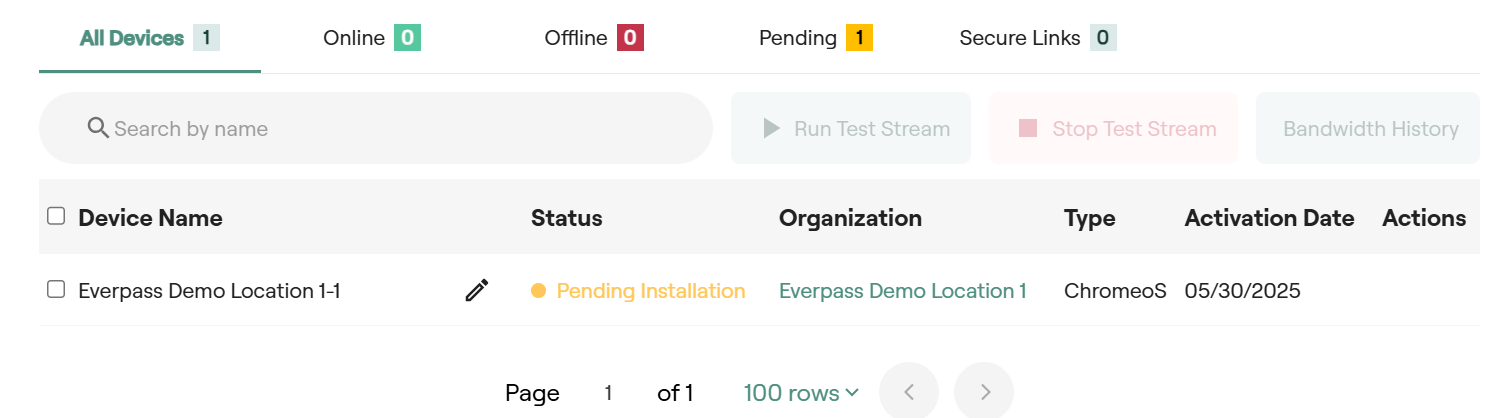Image resolution: width=1501 pixels, height=418 pixels.
Task: Click the pencil edit icon for device name
Action: [x=477, y=291]
